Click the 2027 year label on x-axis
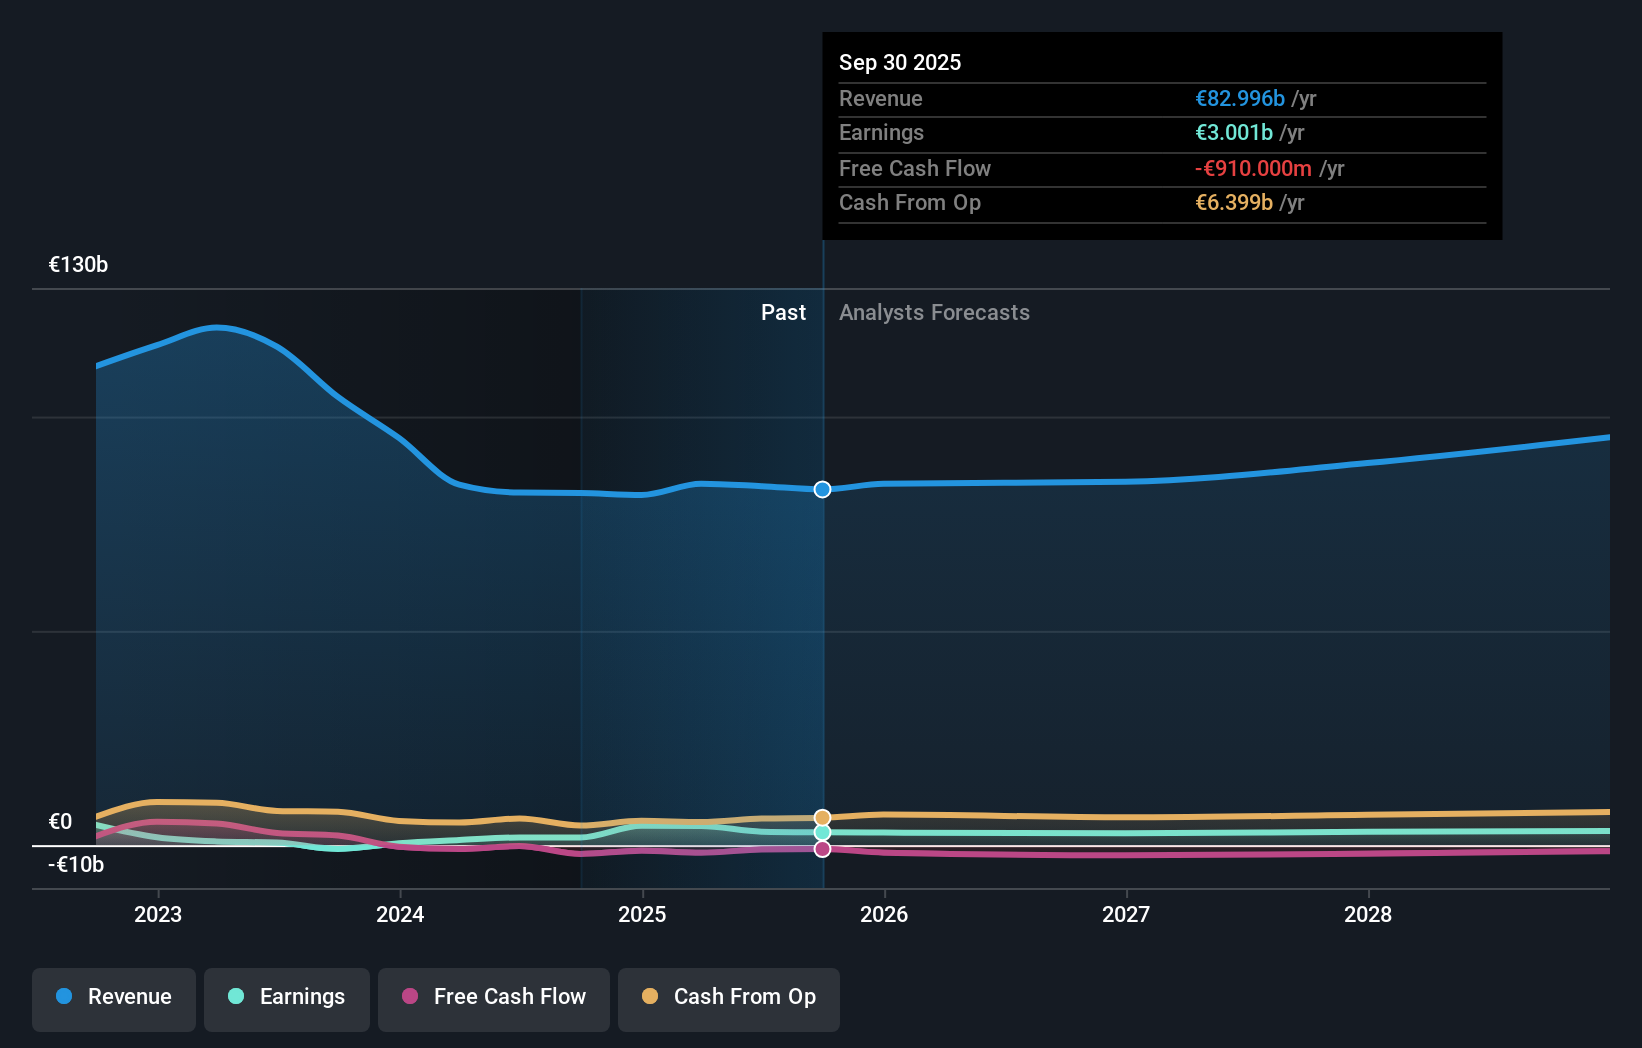The image size is (1642, 1048). tap(1126, 914)
